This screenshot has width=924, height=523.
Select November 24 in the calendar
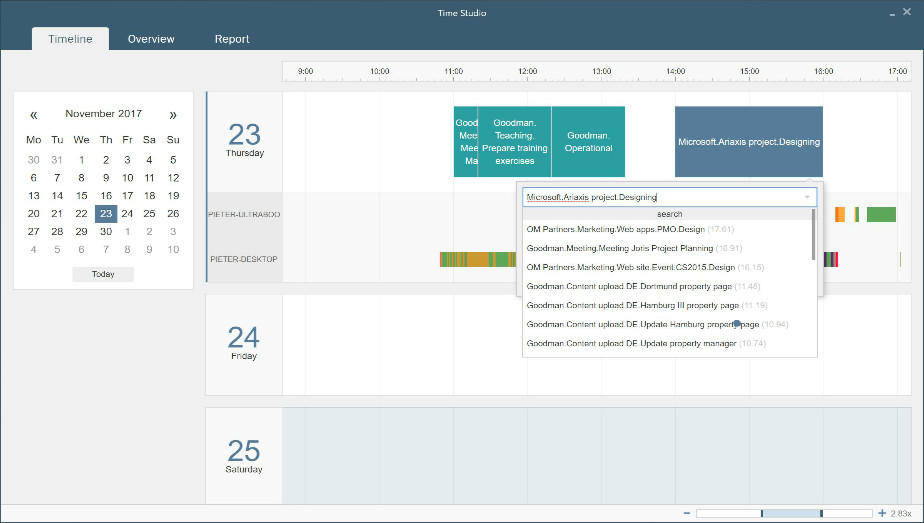(127, 214)
